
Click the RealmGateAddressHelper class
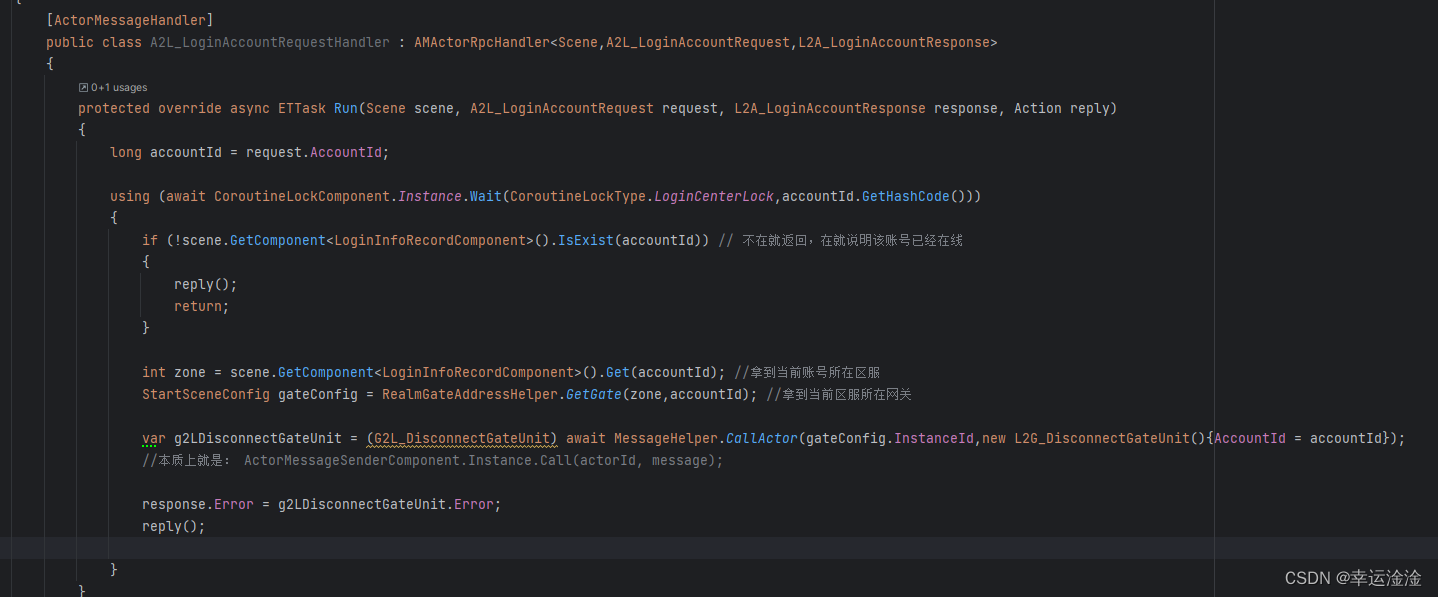(470, 394)
